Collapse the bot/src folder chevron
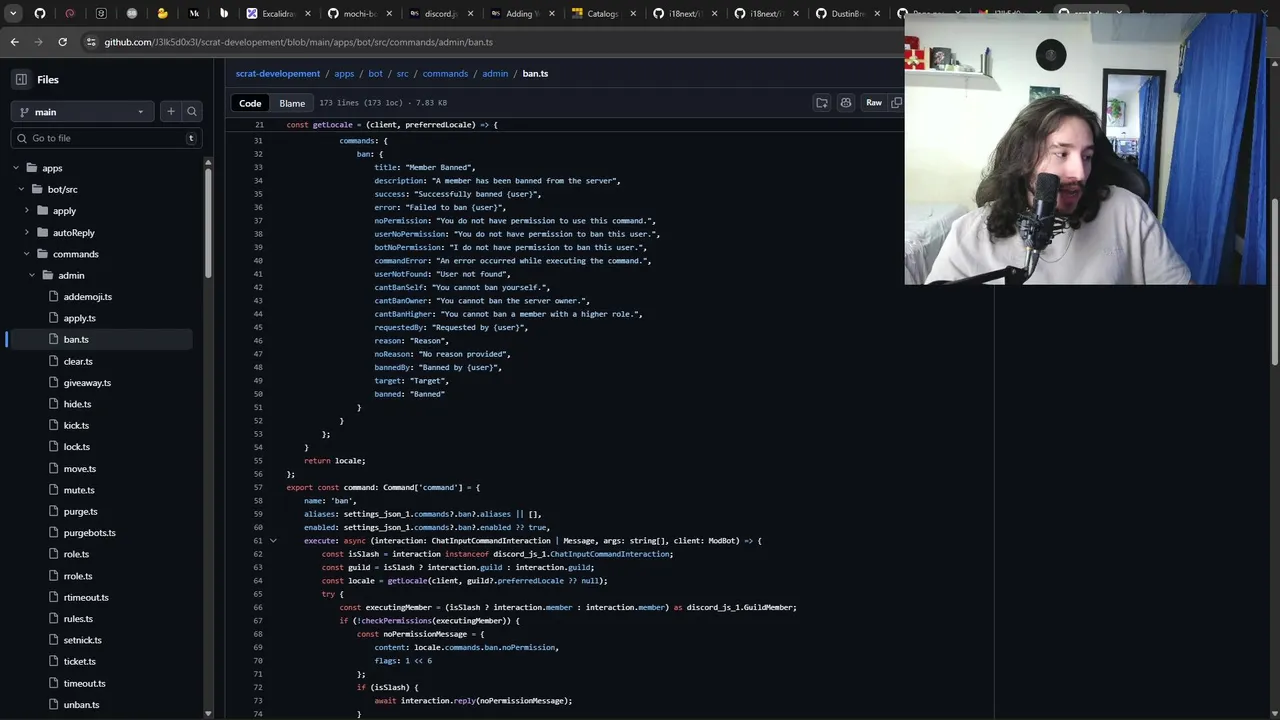 tap(22, 189)
